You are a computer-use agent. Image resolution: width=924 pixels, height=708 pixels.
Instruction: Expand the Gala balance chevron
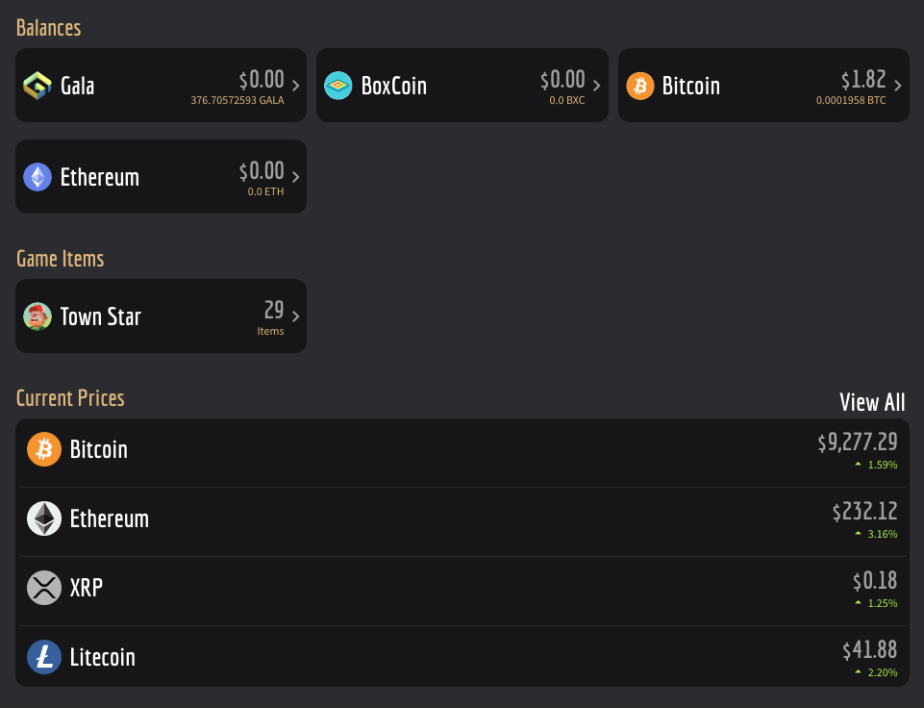point(296,85)
